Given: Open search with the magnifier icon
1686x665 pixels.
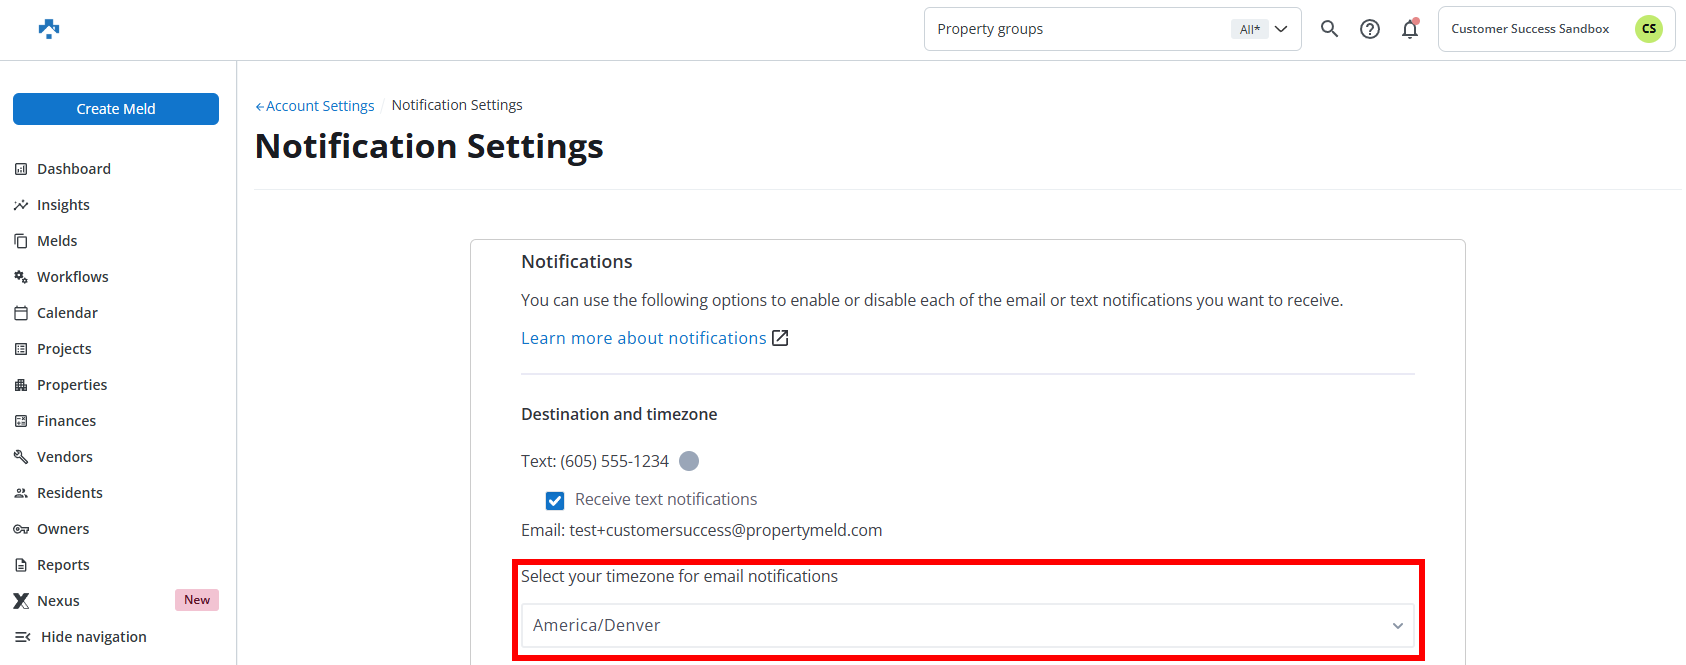Looking at the screenshot, I should (1329, 29).
